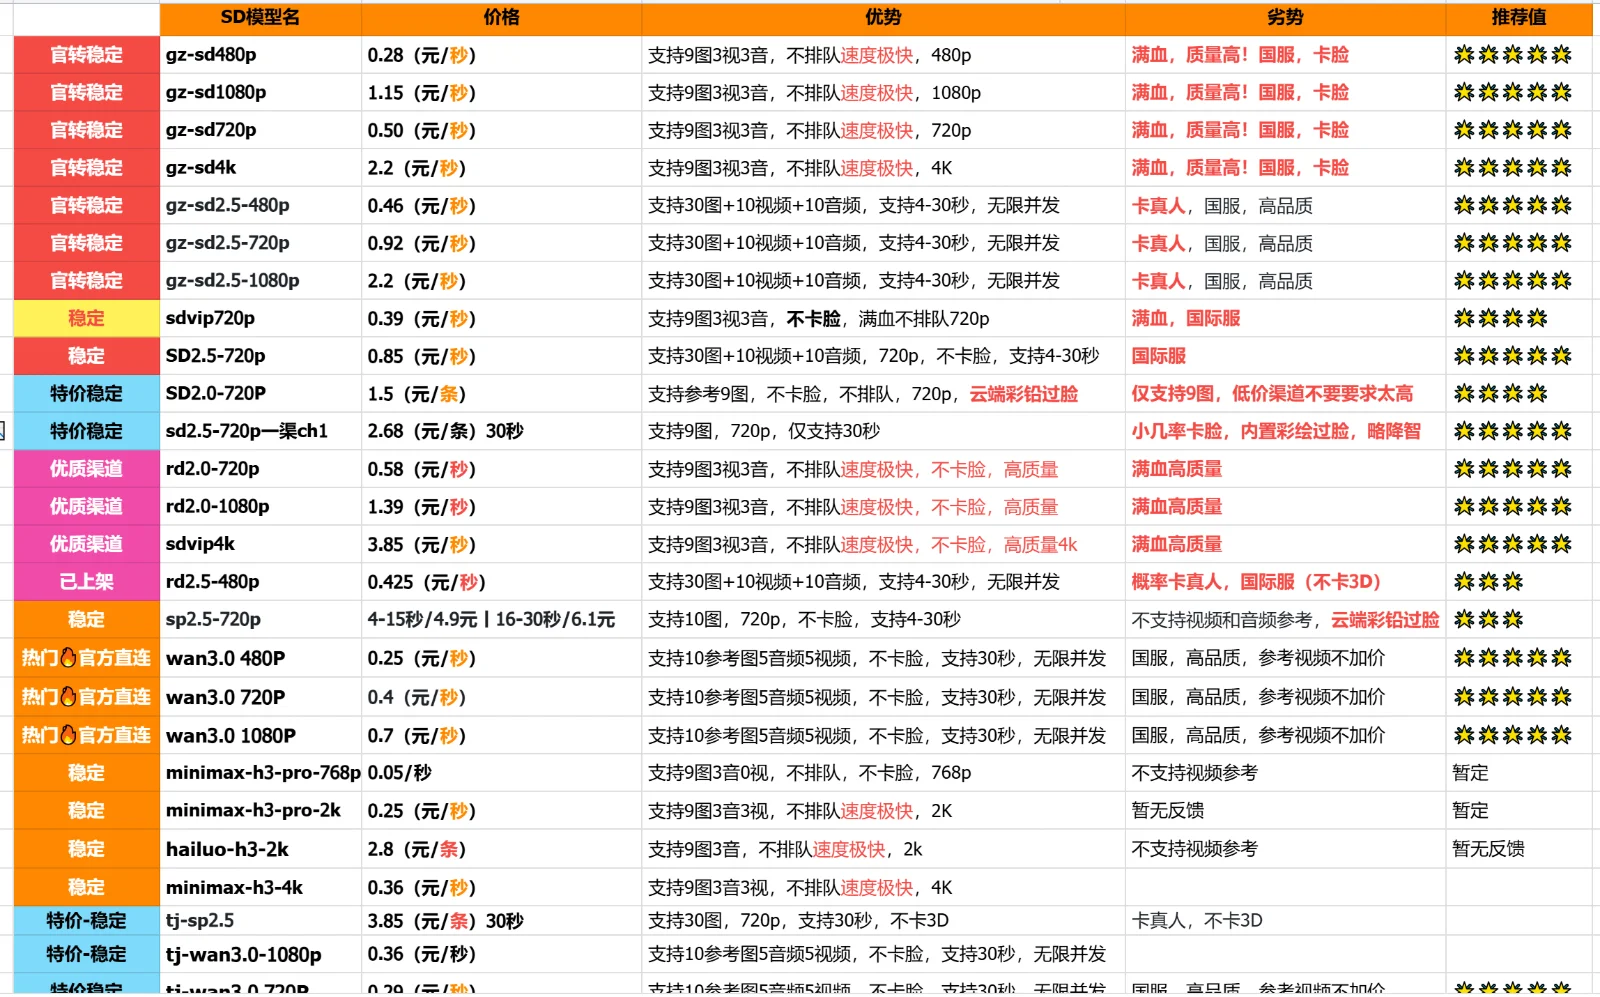Click the gz-sd480p model cell
Viewport: 1600px width, 997px height.
[260, 55]
